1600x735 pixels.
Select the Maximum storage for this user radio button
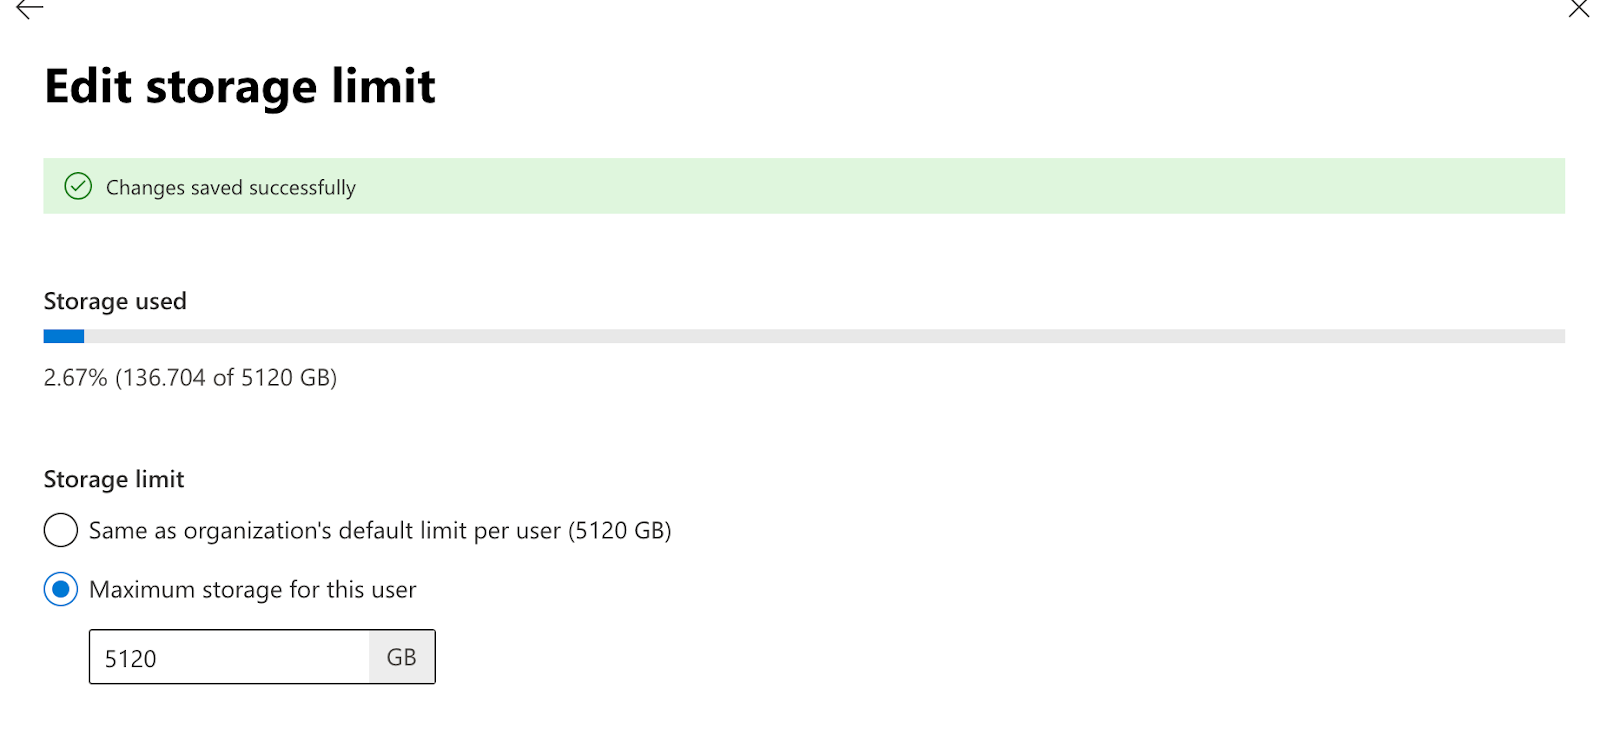coord(61,590)
